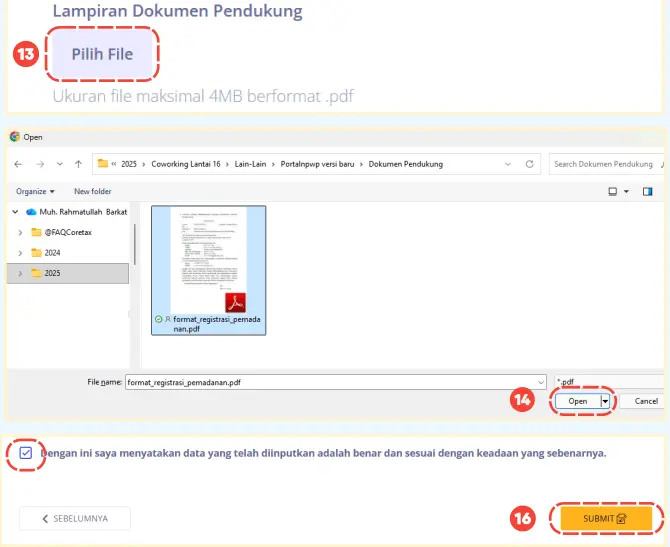Image resolution: width=670 pixels, height=547 pixels.
Task: Go back using the dialog's left arrow
Action: tap(18, 164)
